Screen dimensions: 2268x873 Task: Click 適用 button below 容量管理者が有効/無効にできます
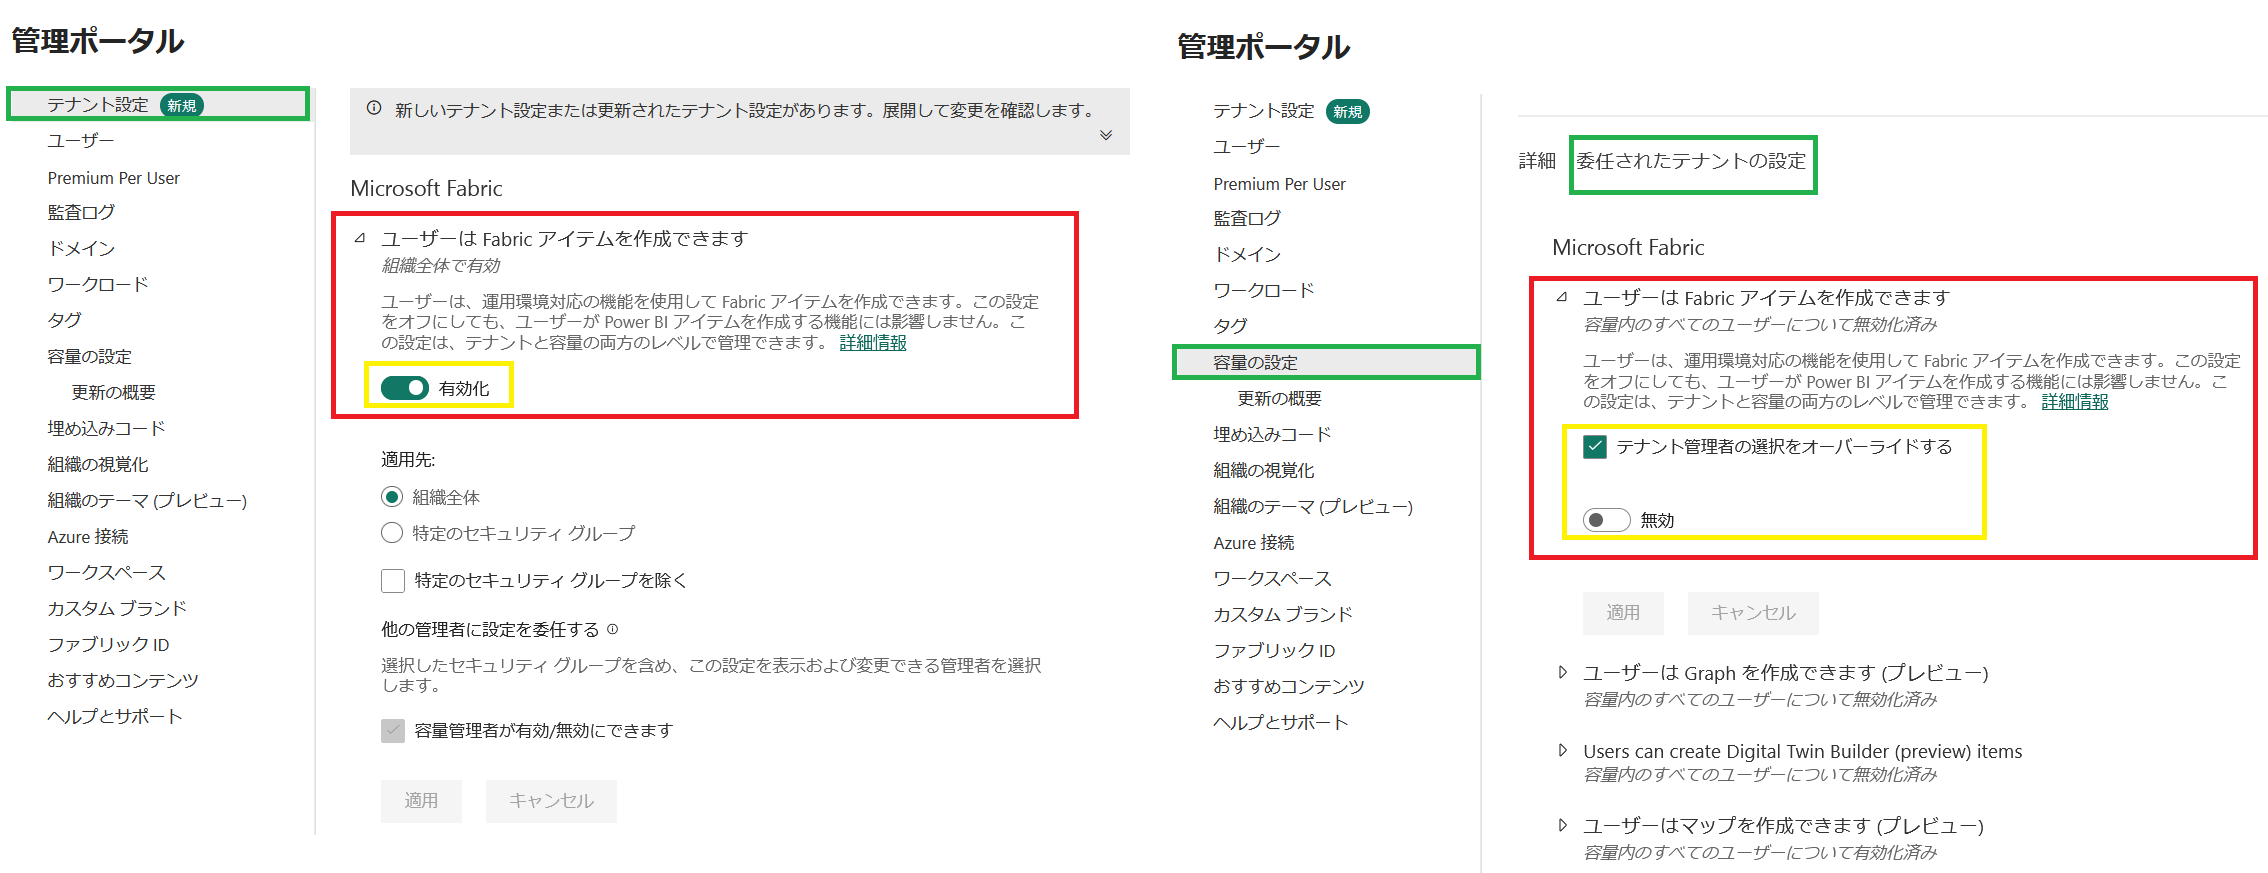(421, 801)
